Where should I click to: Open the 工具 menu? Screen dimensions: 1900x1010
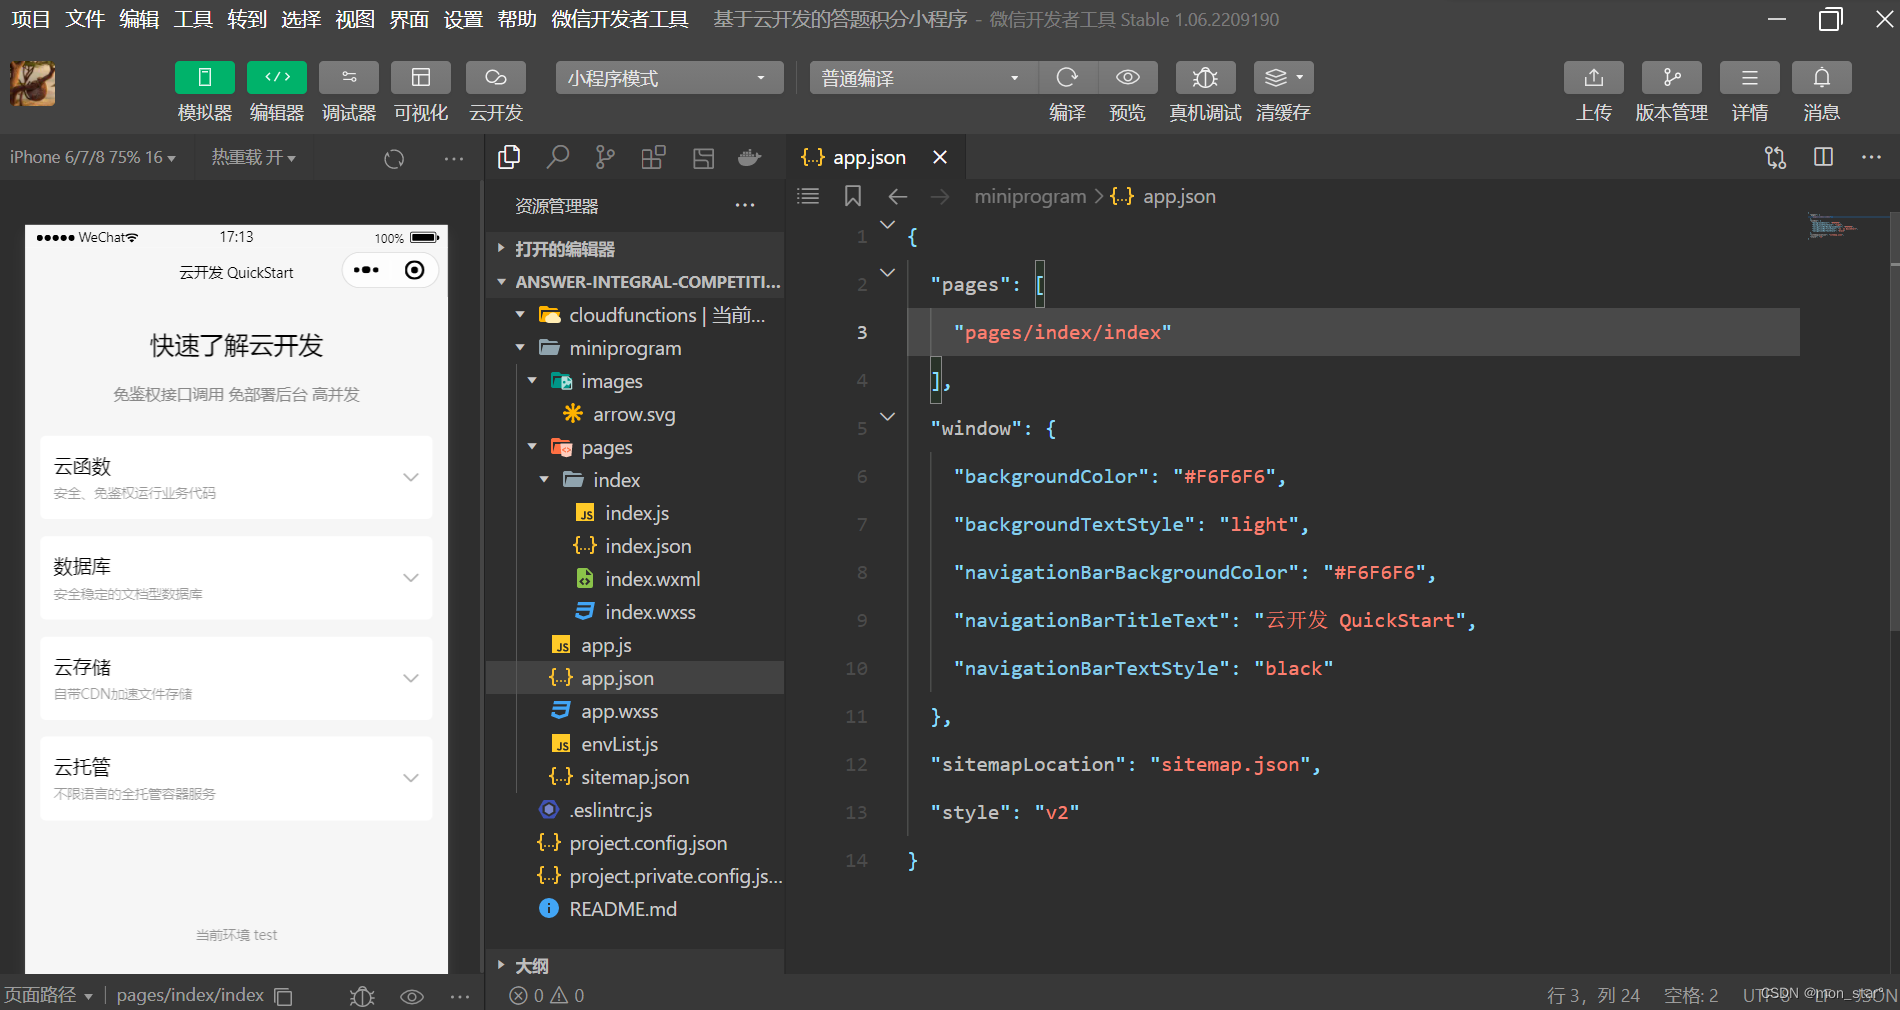click(193, 19)
